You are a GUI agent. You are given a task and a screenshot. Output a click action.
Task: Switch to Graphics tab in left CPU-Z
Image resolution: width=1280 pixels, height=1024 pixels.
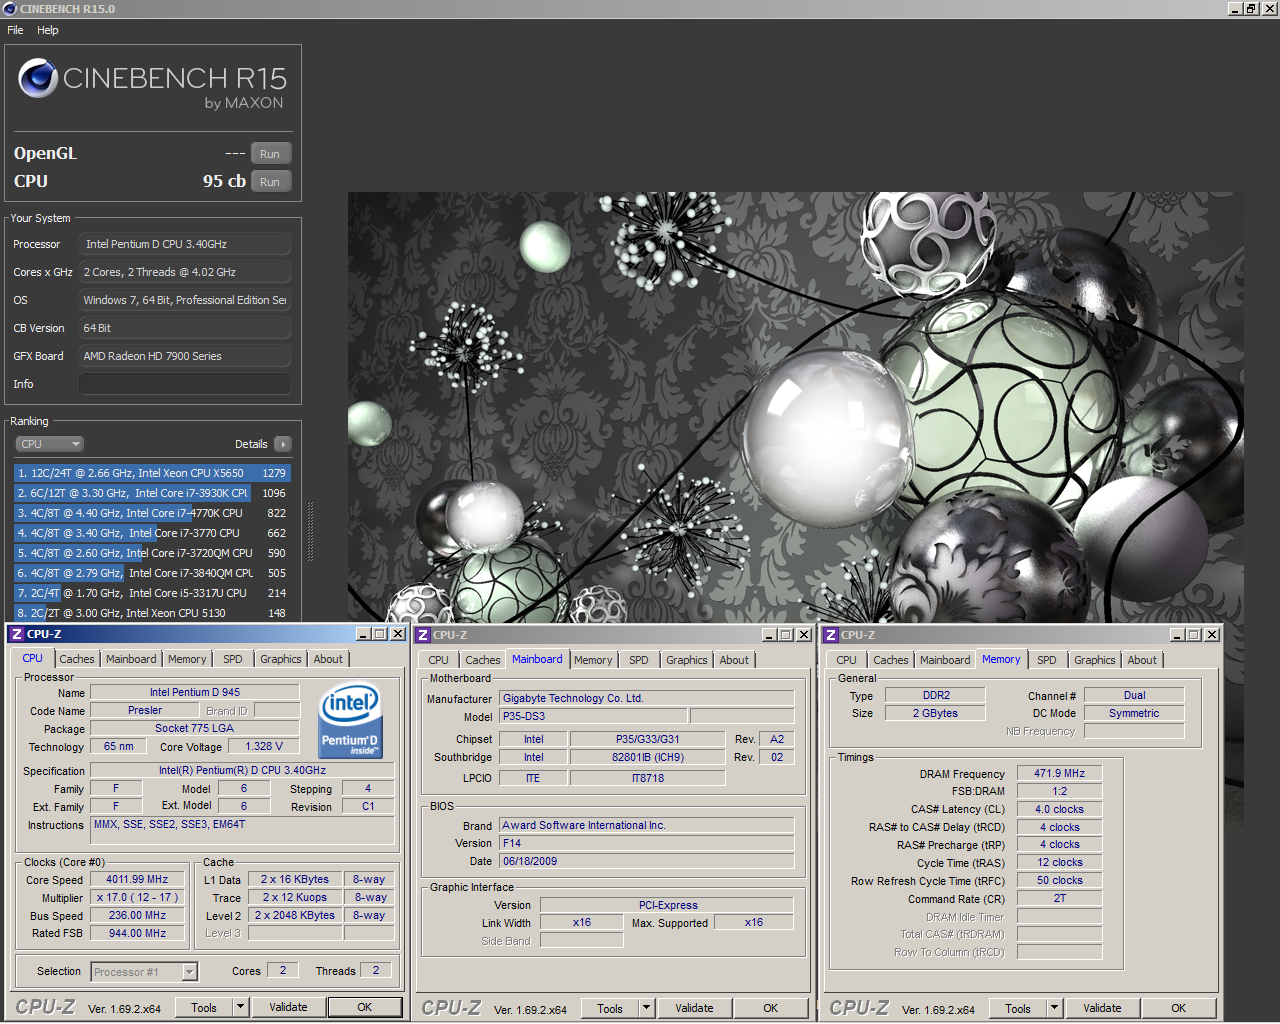[x=281, y=659]
